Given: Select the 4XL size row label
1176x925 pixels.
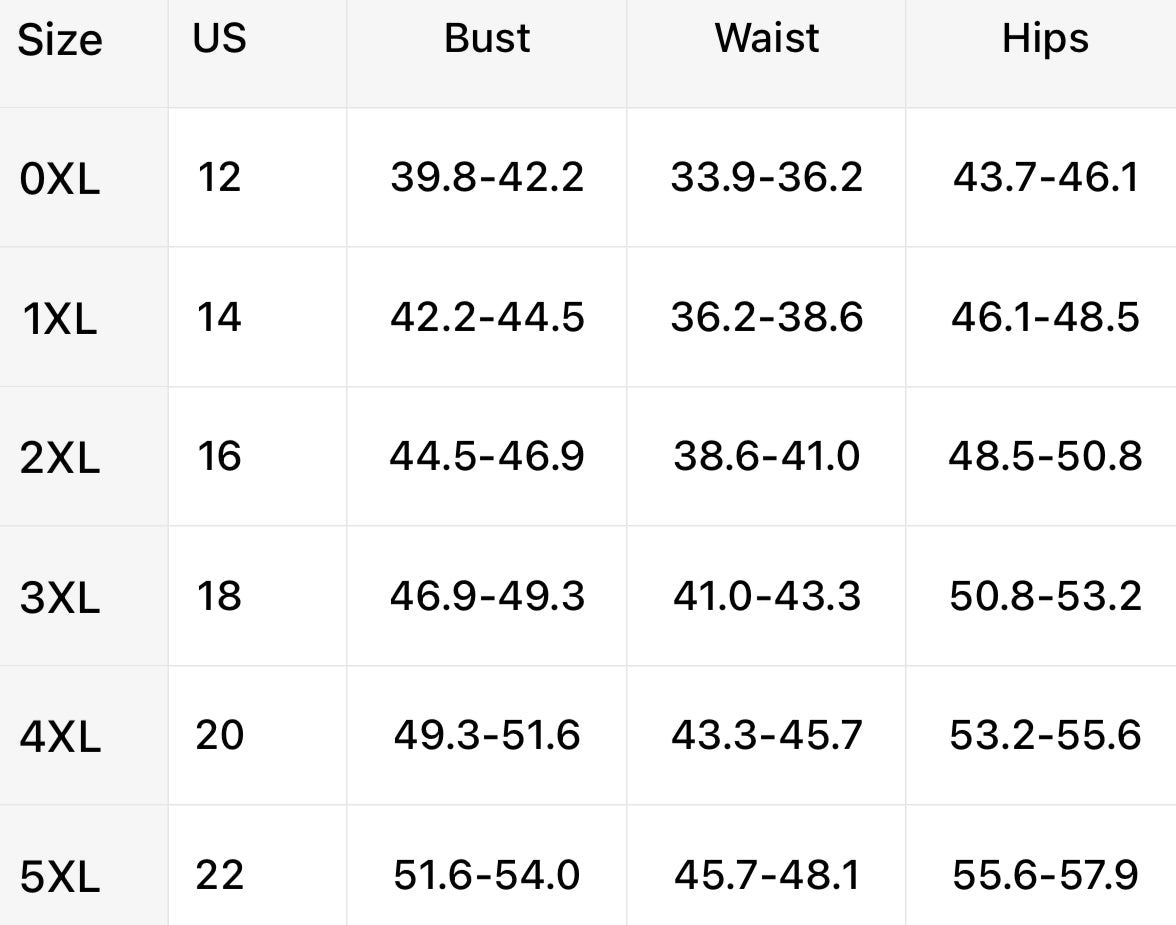Looking at the screenshot, I should pos(60,737).
